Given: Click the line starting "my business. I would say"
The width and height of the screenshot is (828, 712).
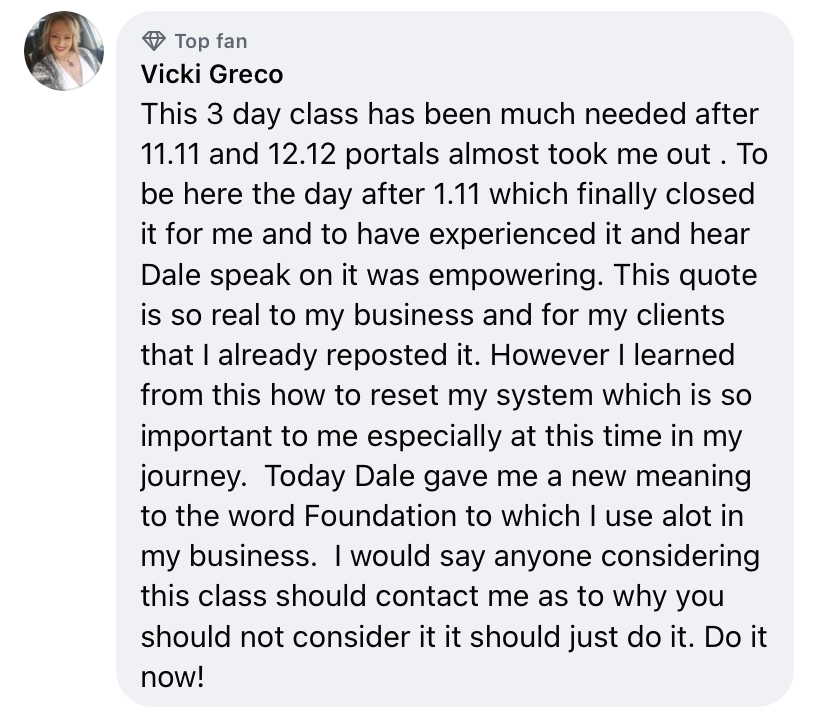Looking at the screenshot, I should click(449, 556).
